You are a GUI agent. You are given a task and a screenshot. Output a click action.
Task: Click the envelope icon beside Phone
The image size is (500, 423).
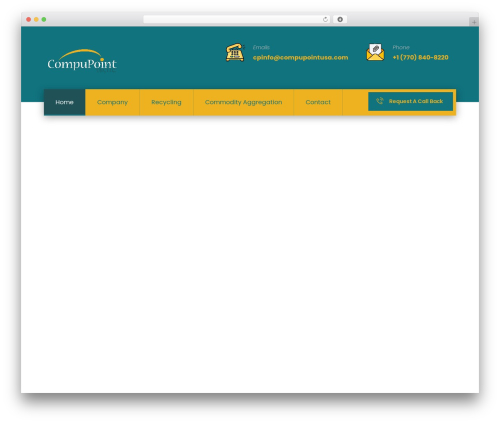click(x=375, y=52)
